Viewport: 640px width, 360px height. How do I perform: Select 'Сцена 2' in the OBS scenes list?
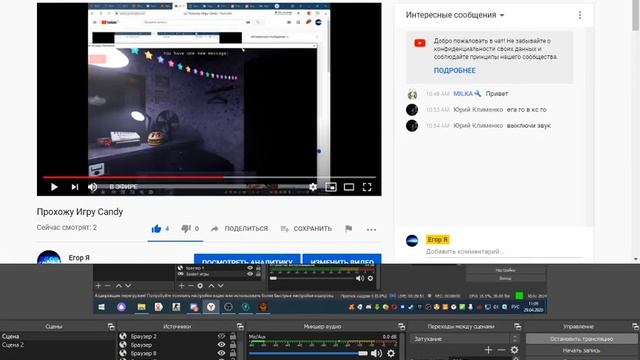click(58, 345)
